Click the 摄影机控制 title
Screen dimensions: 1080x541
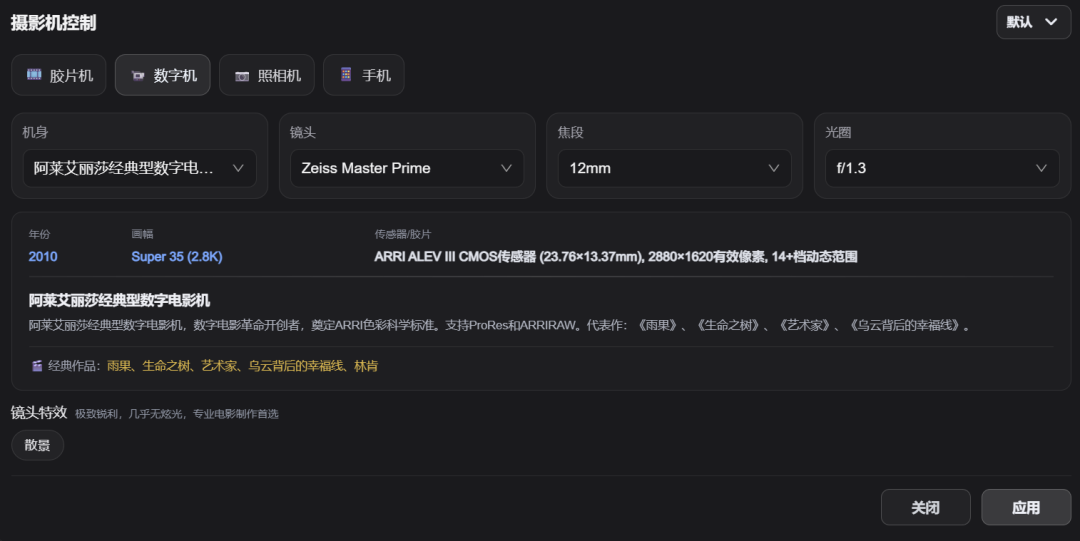point(53,23)
